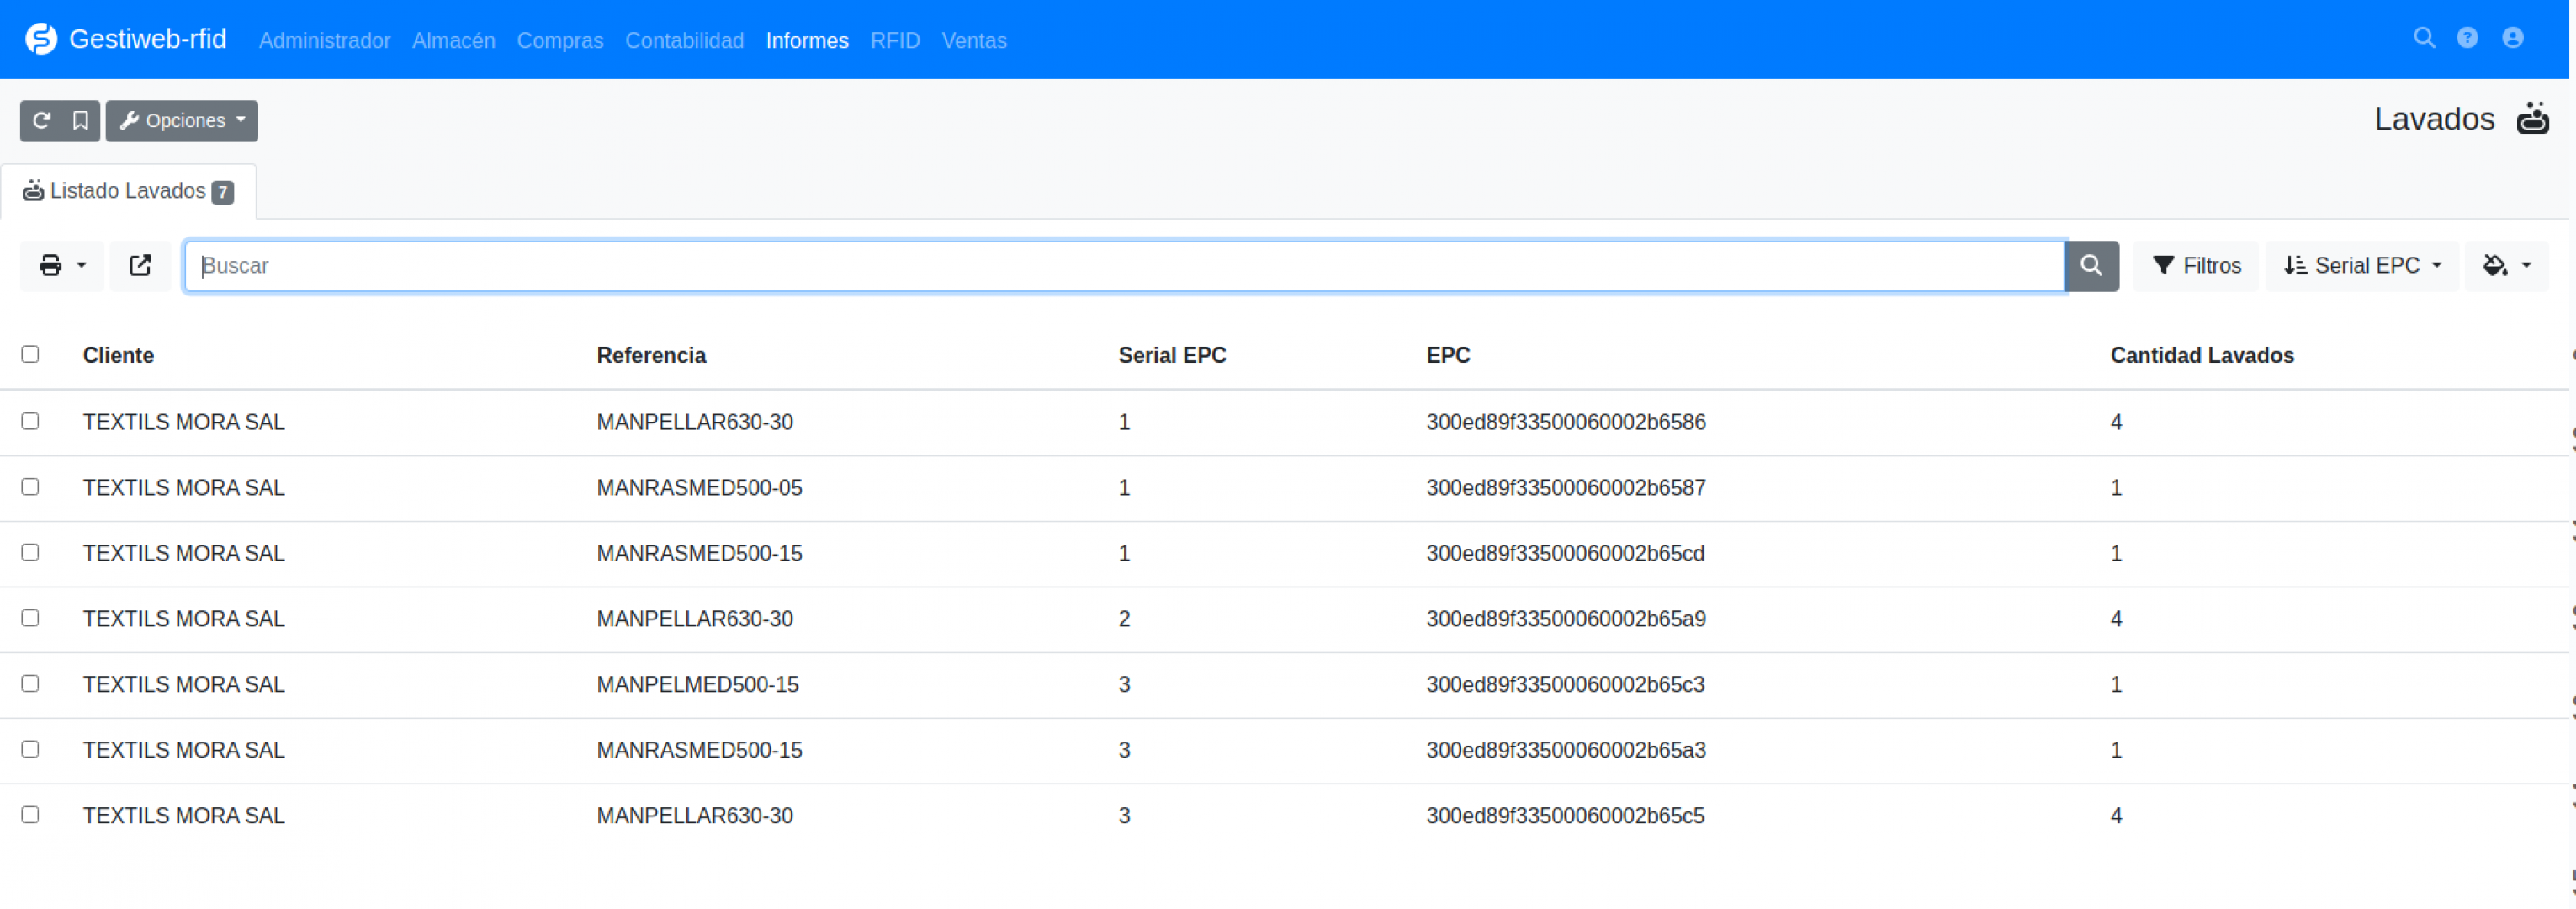Expand the Opciones dropdown
2576x909 pixels.
point(182,121)
